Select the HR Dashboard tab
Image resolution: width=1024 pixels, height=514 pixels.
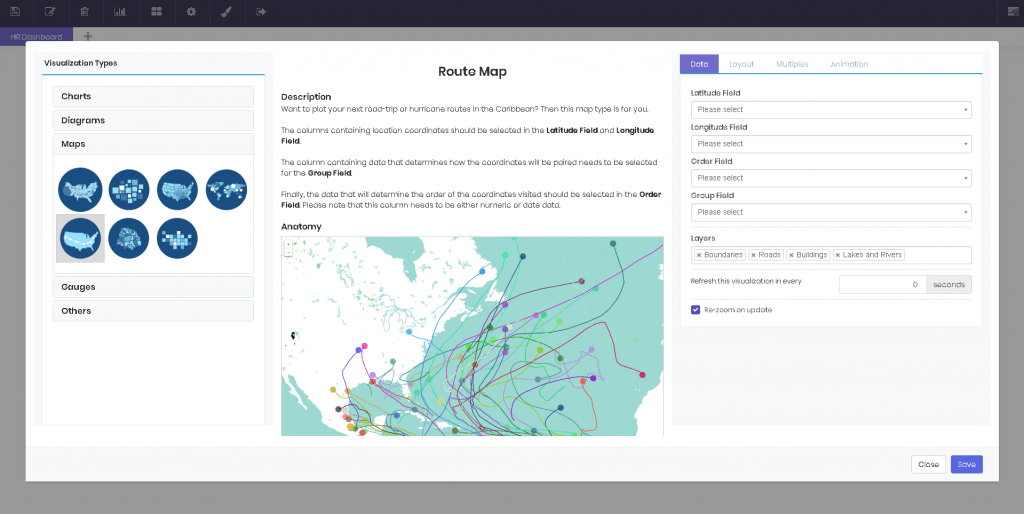37,37
